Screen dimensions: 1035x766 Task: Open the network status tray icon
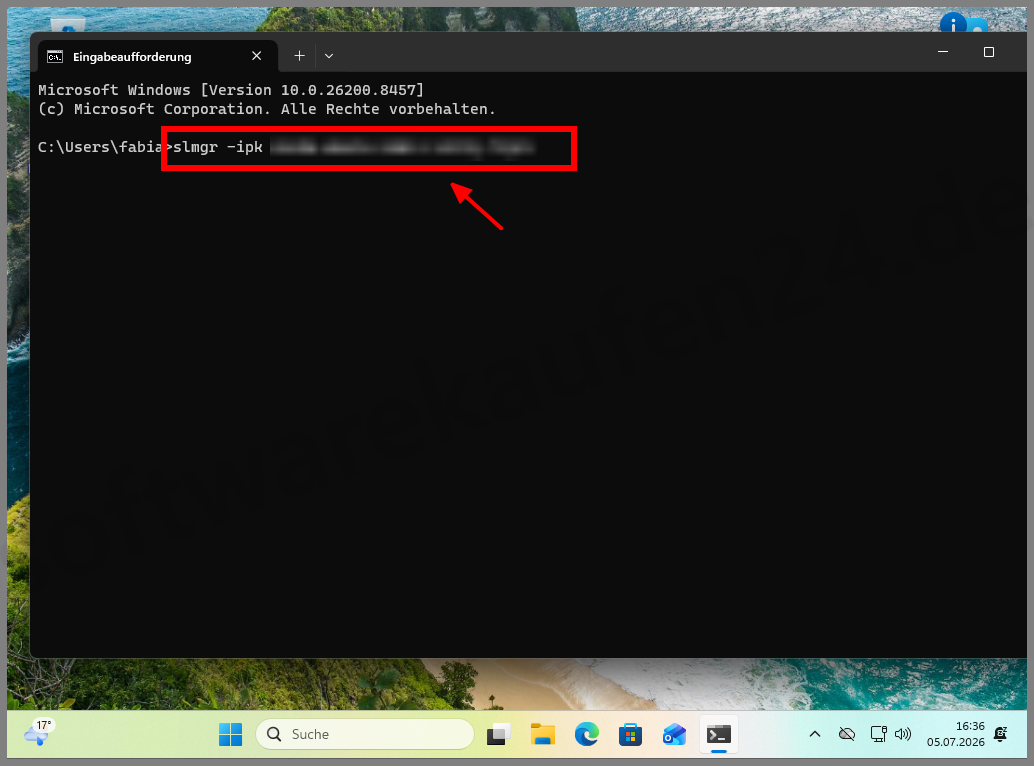click(878, 734)
